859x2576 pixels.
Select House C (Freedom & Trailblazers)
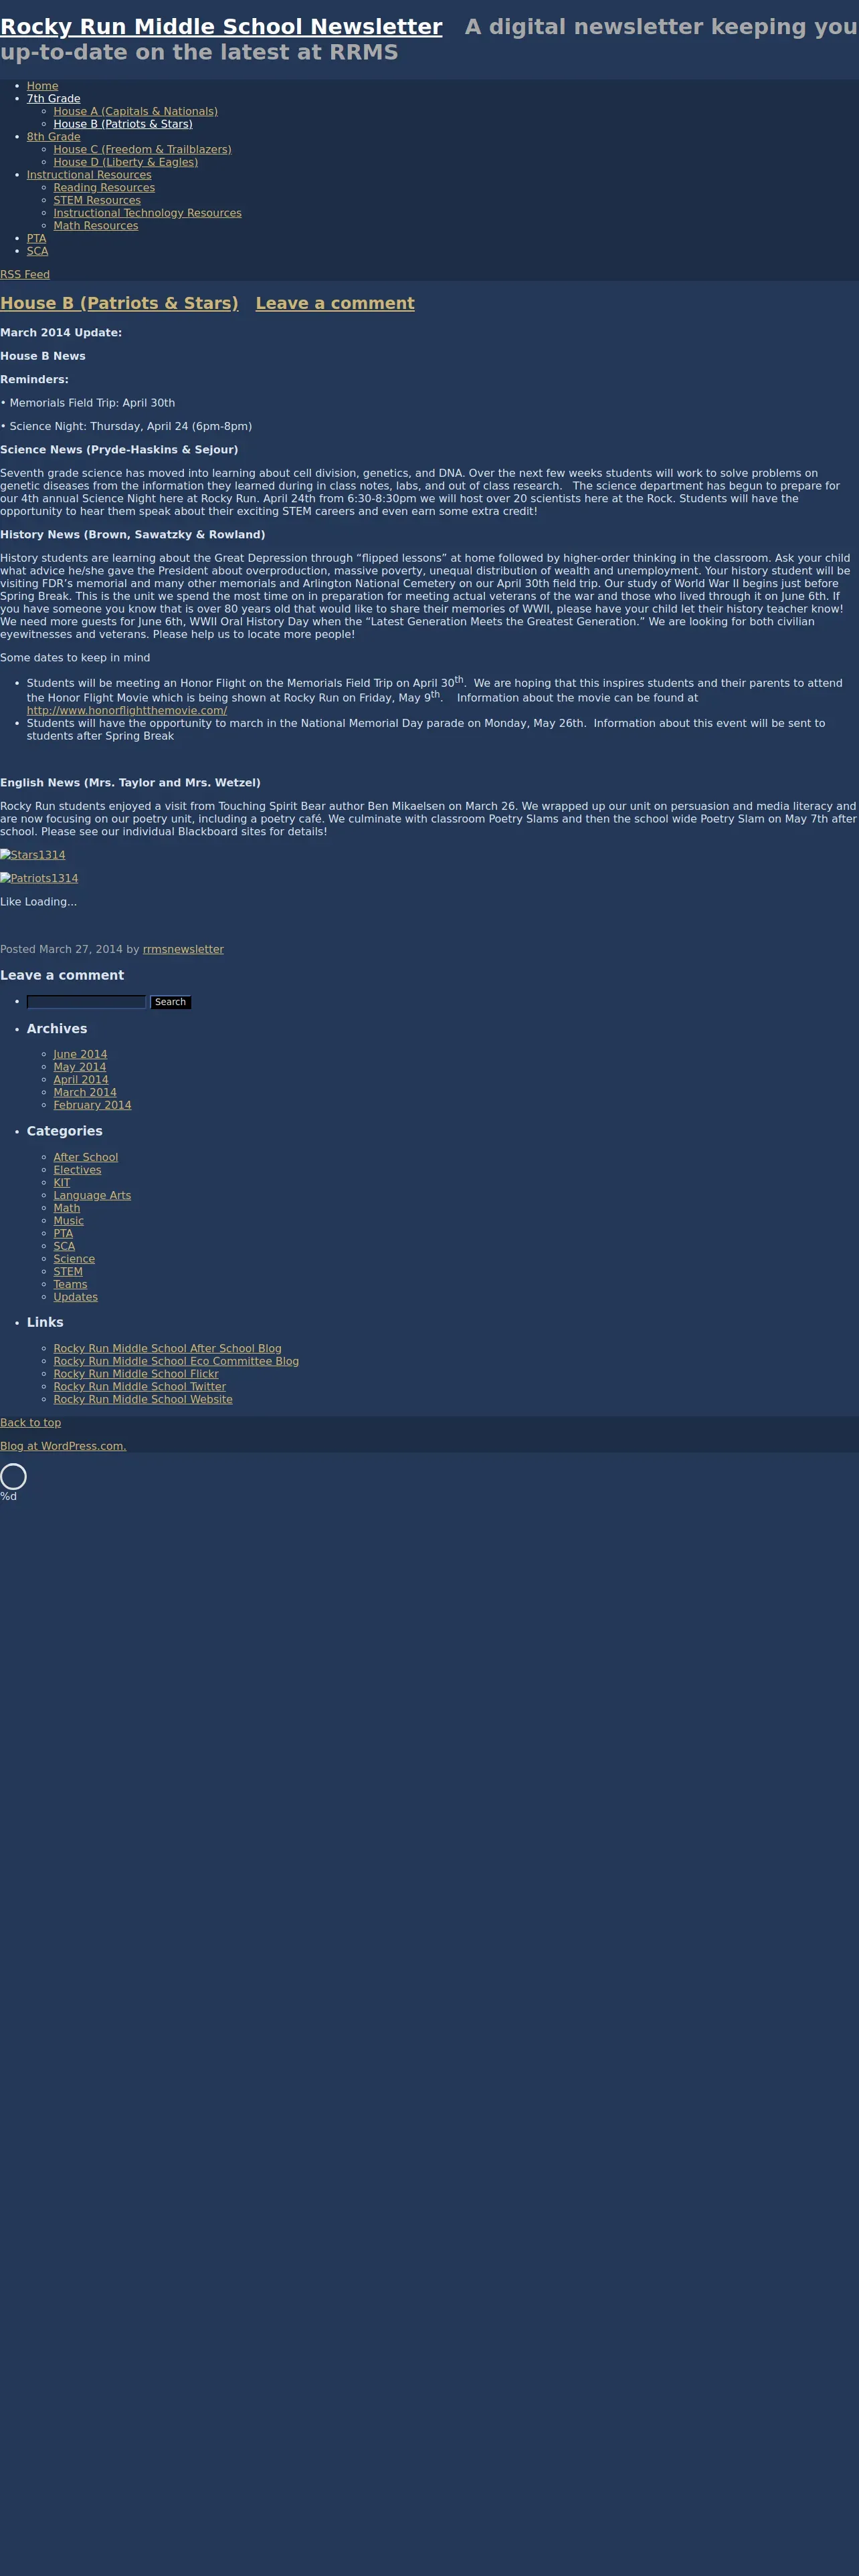pyautogui.click(x=142, y=150)
